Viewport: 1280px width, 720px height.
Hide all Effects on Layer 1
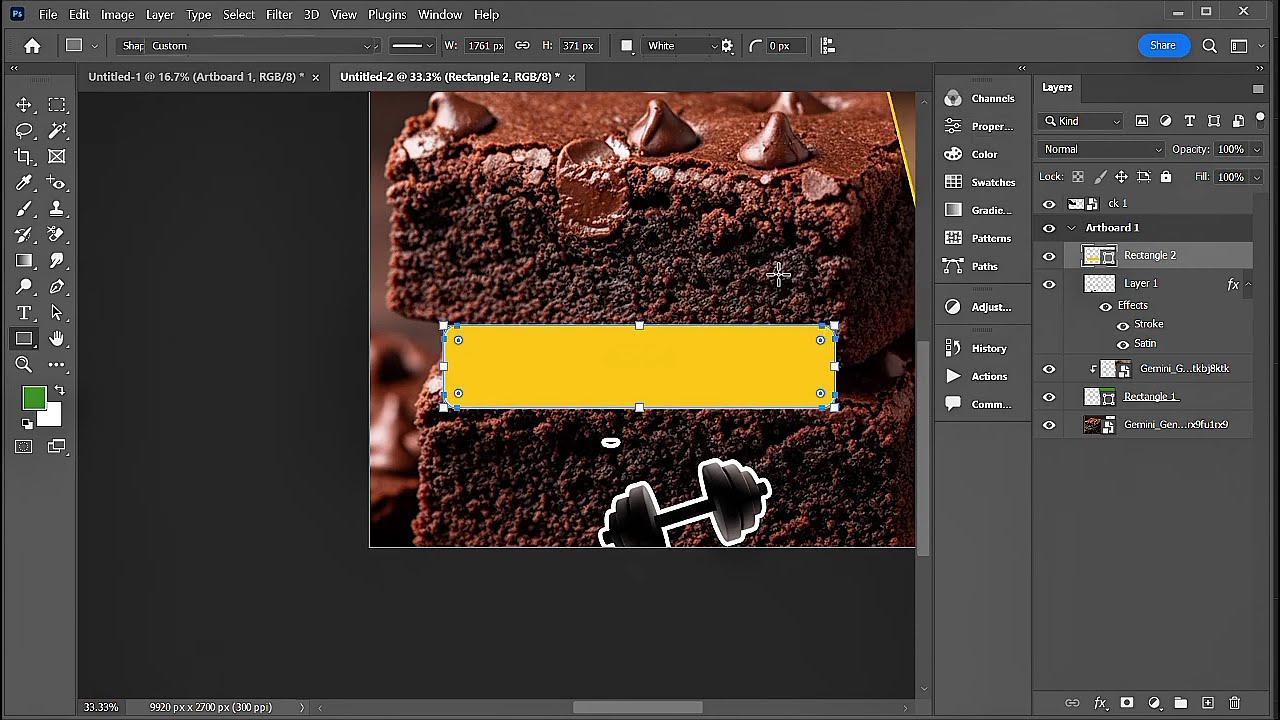click(1105, 306)
